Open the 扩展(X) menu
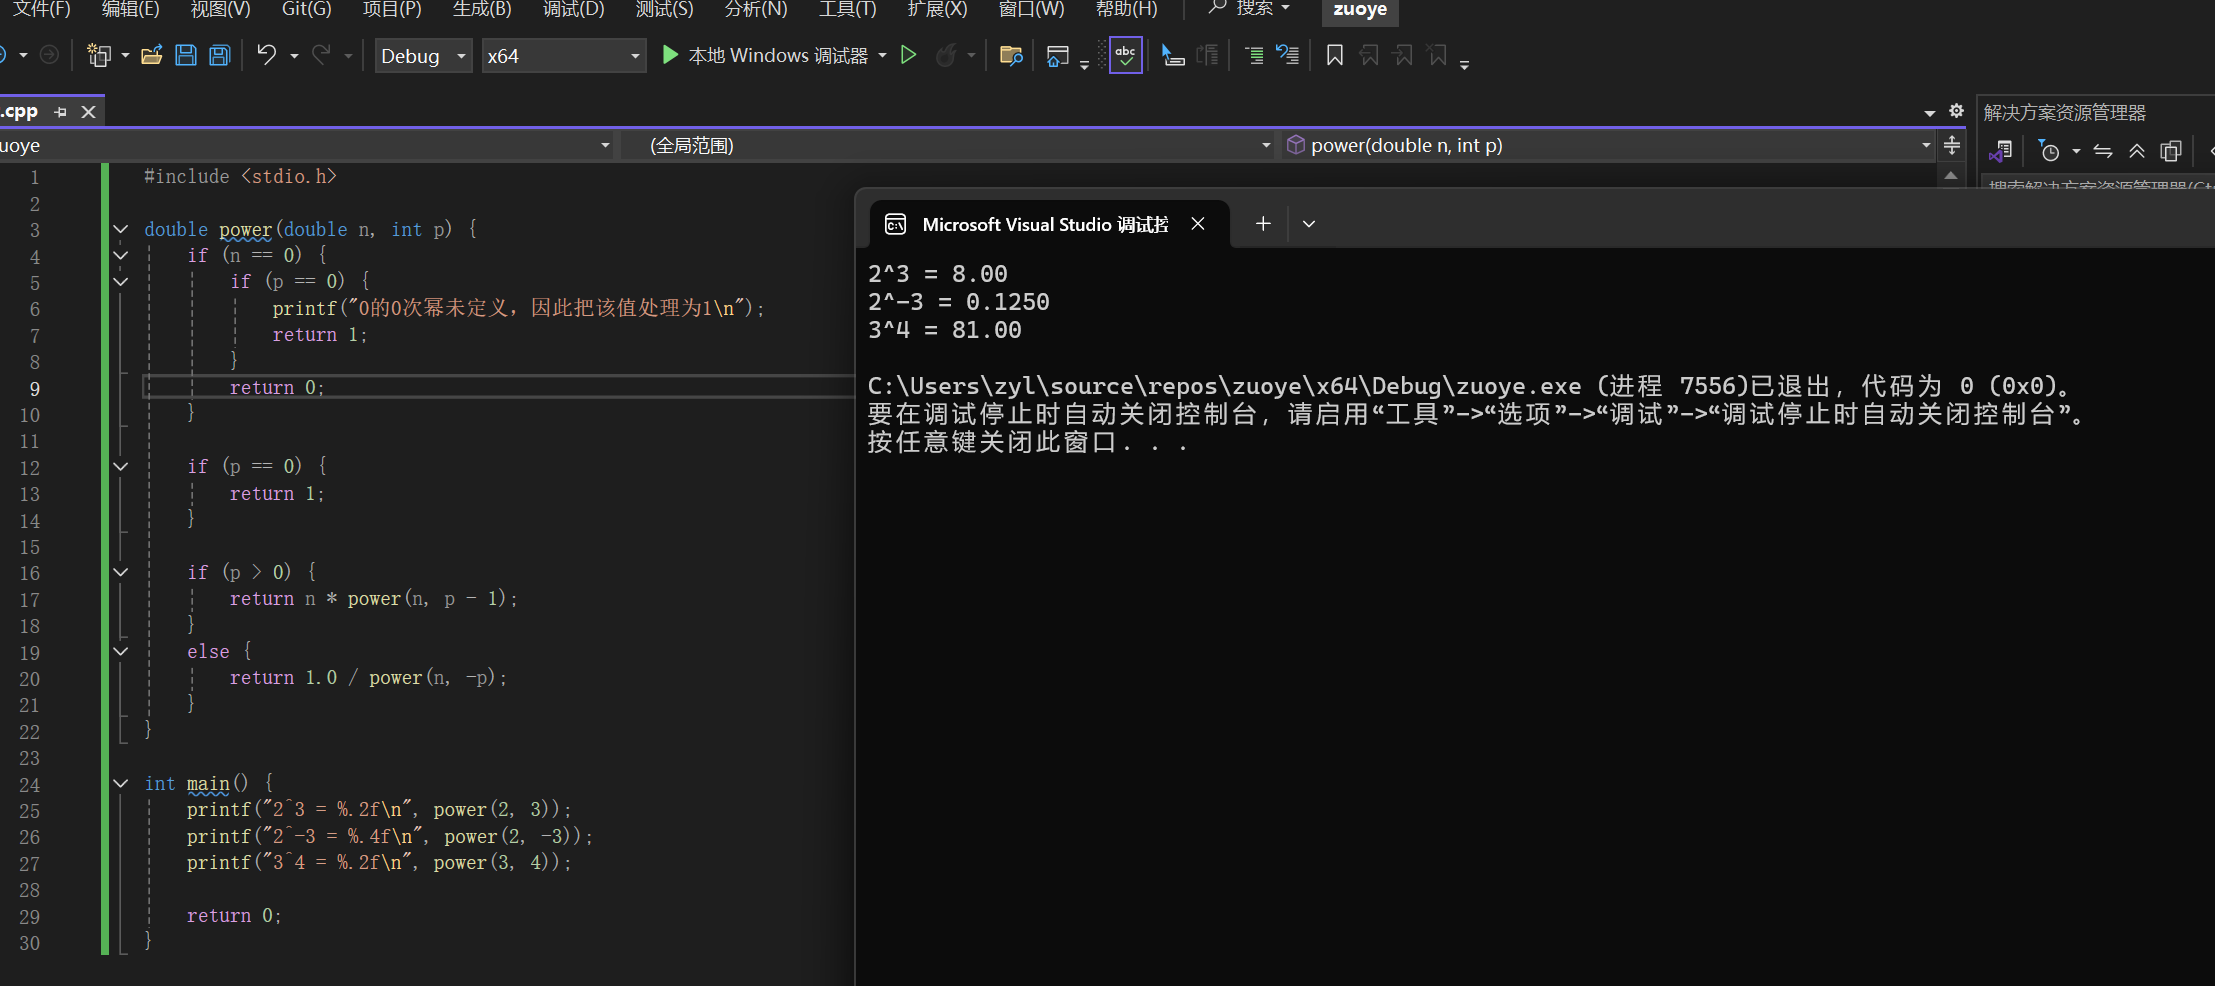Image resolution: width=2215 pixels, height=986 pixels. point(937,9)
